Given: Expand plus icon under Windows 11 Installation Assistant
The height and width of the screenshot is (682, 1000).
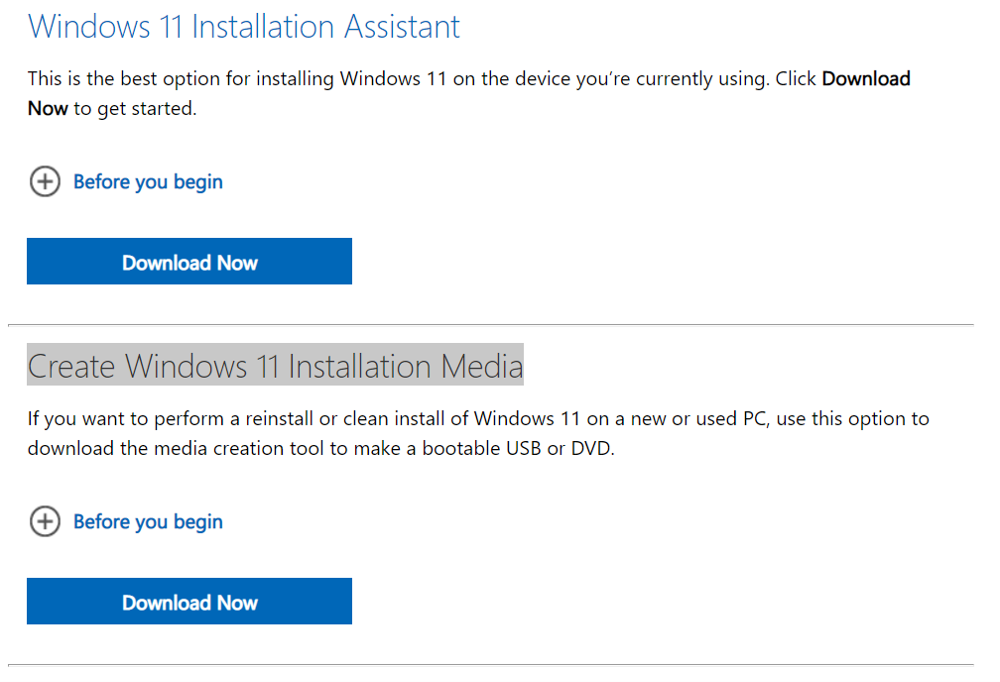Looking at the screenshot, I should [x=45, y=182].
